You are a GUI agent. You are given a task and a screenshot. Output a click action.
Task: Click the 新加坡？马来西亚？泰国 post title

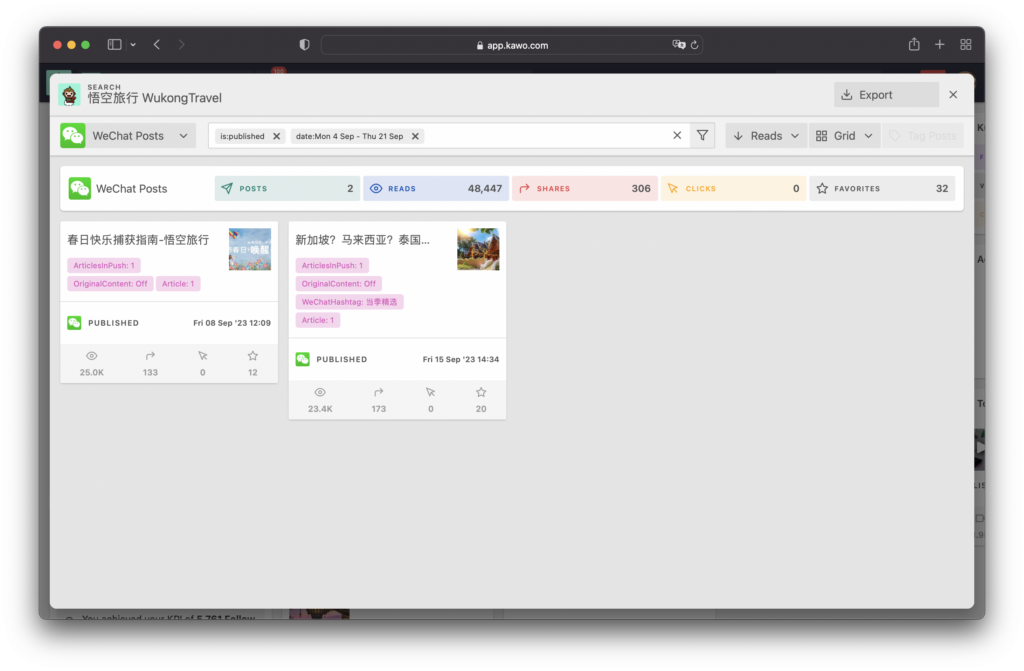click(x=362, y=240)
